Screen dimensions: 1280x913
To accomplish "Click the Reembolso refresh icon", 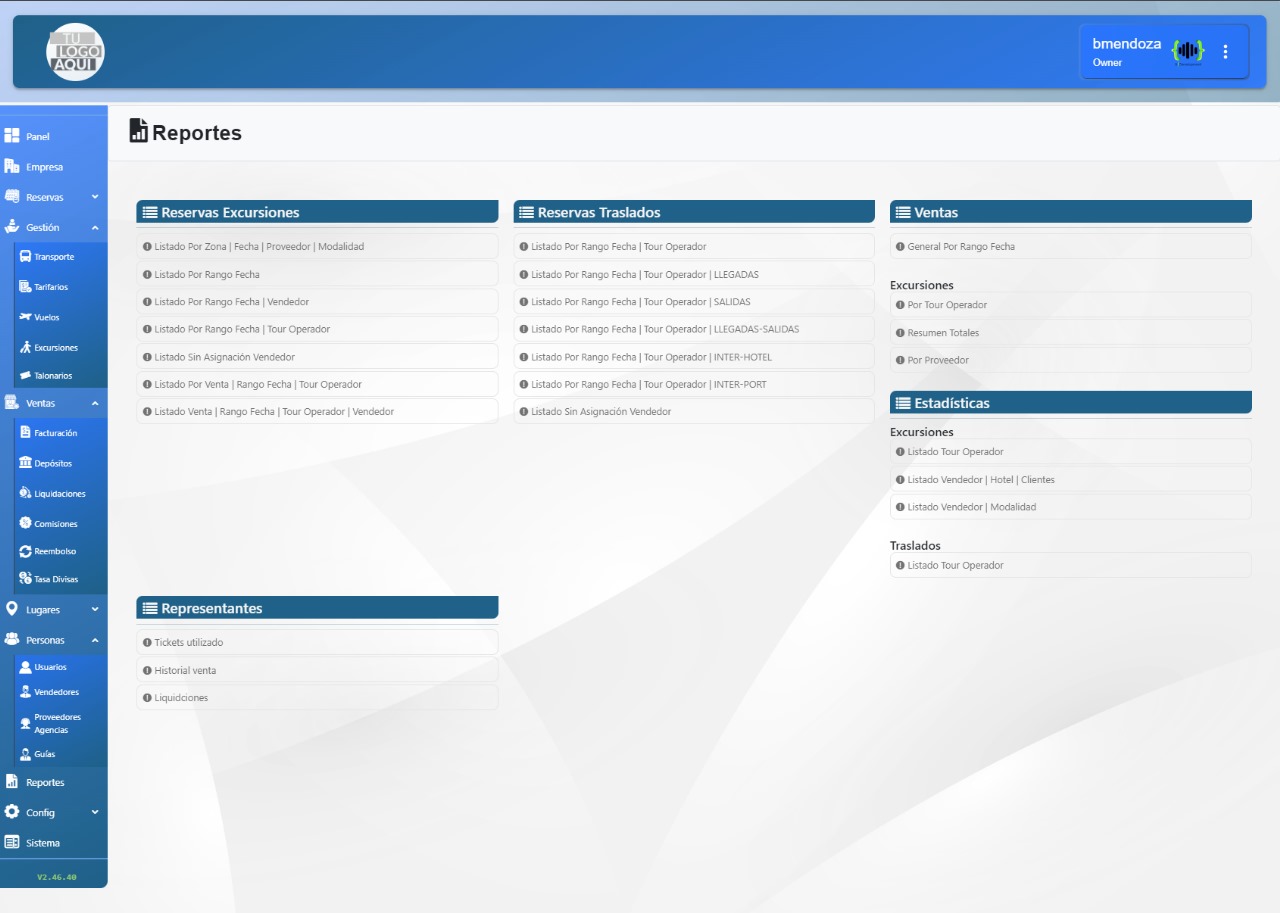I will 25,551.
